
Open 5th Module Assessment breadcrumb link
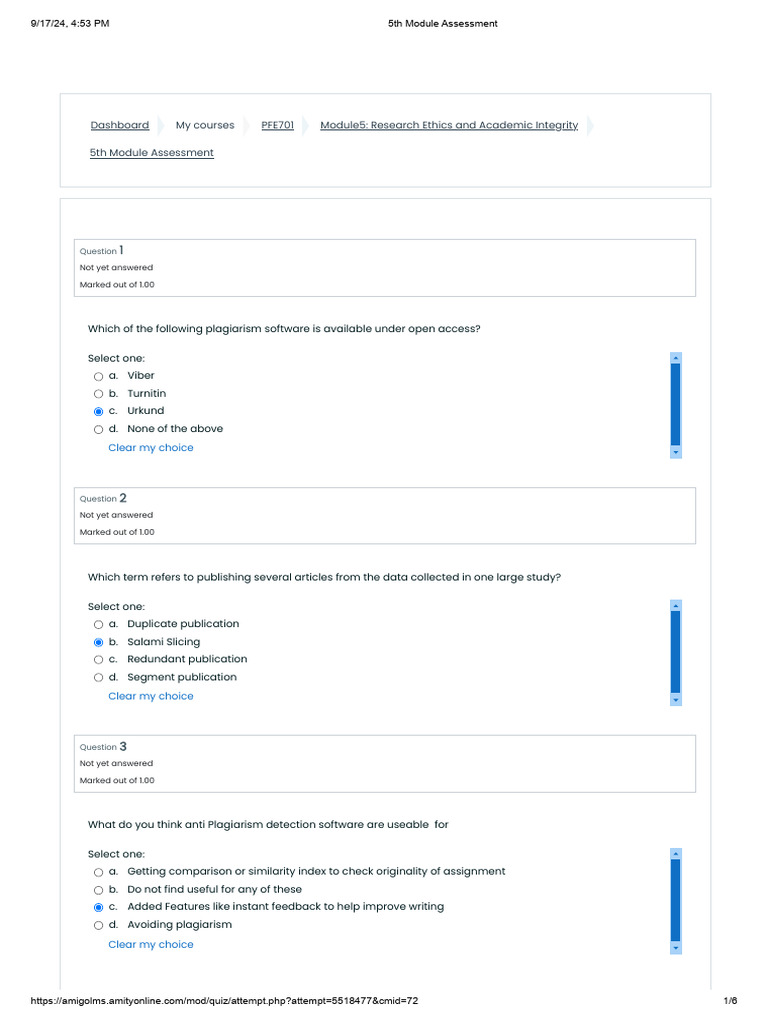(x=152, y=152)
